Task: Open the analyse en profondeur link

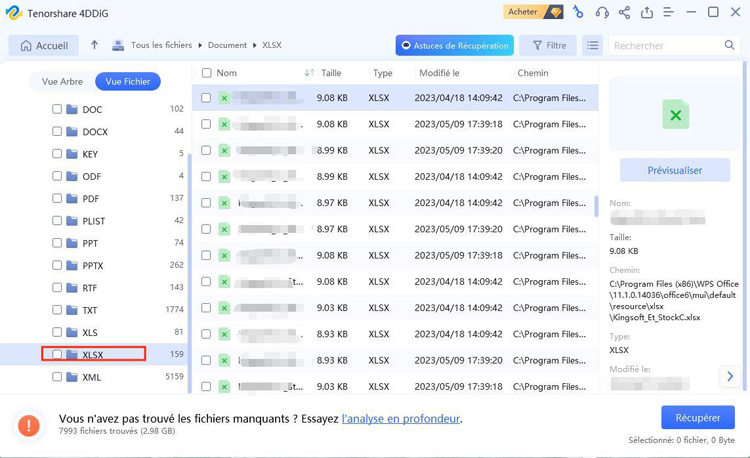Action: [400, 418]
